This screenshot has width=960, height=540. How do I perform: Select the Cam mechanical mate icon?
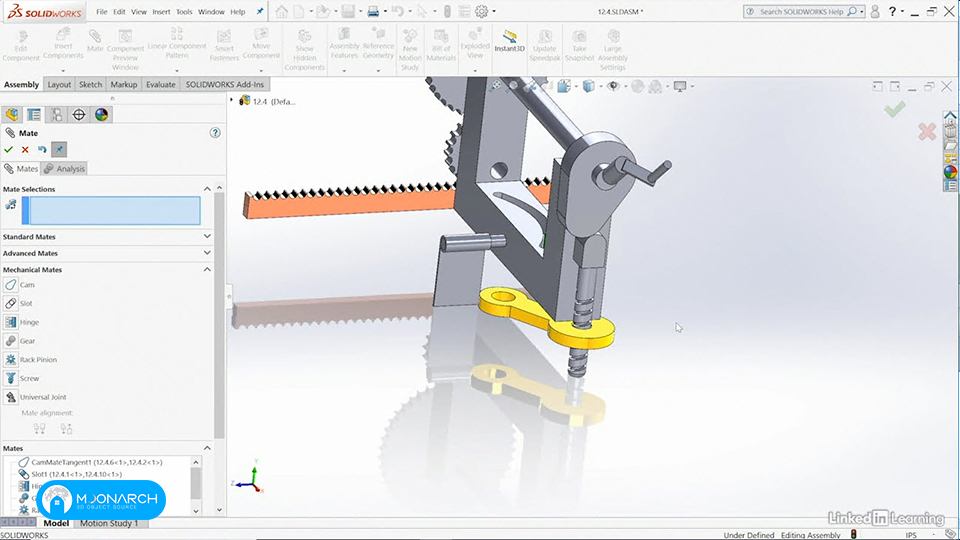click(10, 285)
